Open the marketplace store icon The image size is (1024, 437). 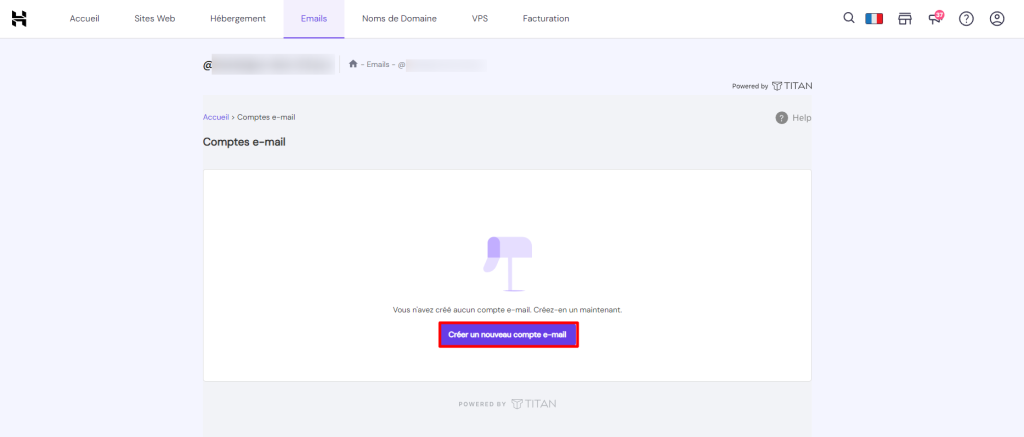click(x=905, y=18)
